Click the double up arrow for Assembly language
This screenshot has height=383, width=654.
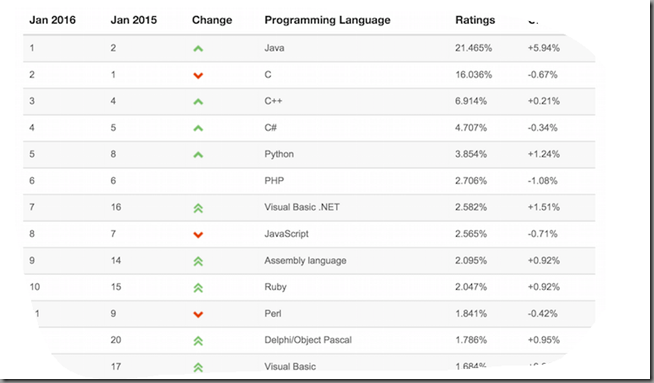pyautogui.click(x=198, y=261)
